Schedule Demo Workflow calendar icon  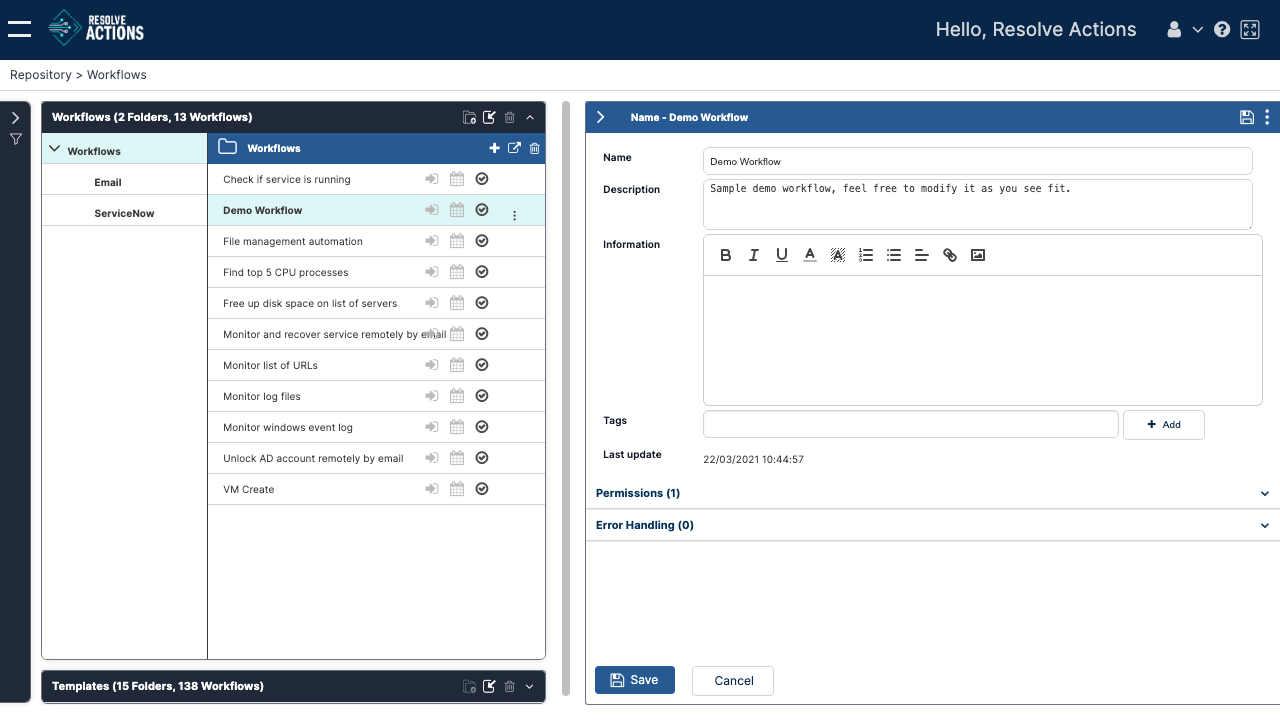(457, 210)
